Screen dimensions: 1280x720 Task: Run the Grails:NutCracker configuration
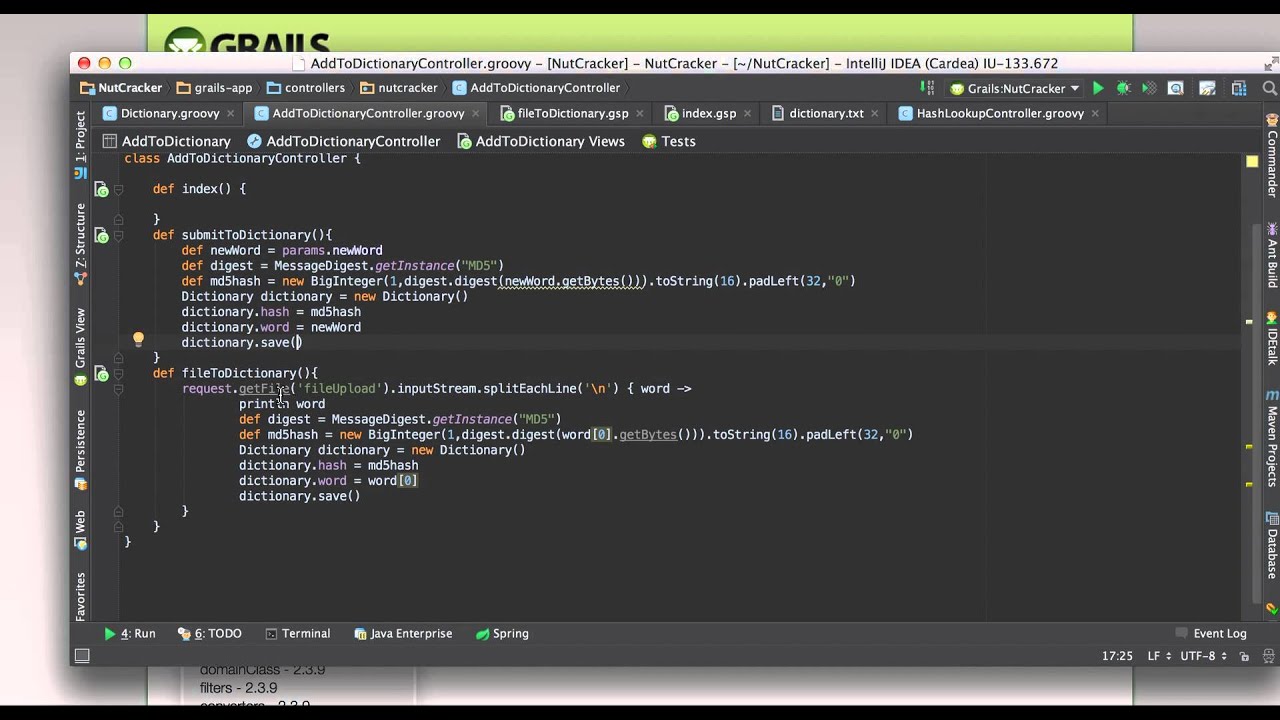tap(1098, 88)
